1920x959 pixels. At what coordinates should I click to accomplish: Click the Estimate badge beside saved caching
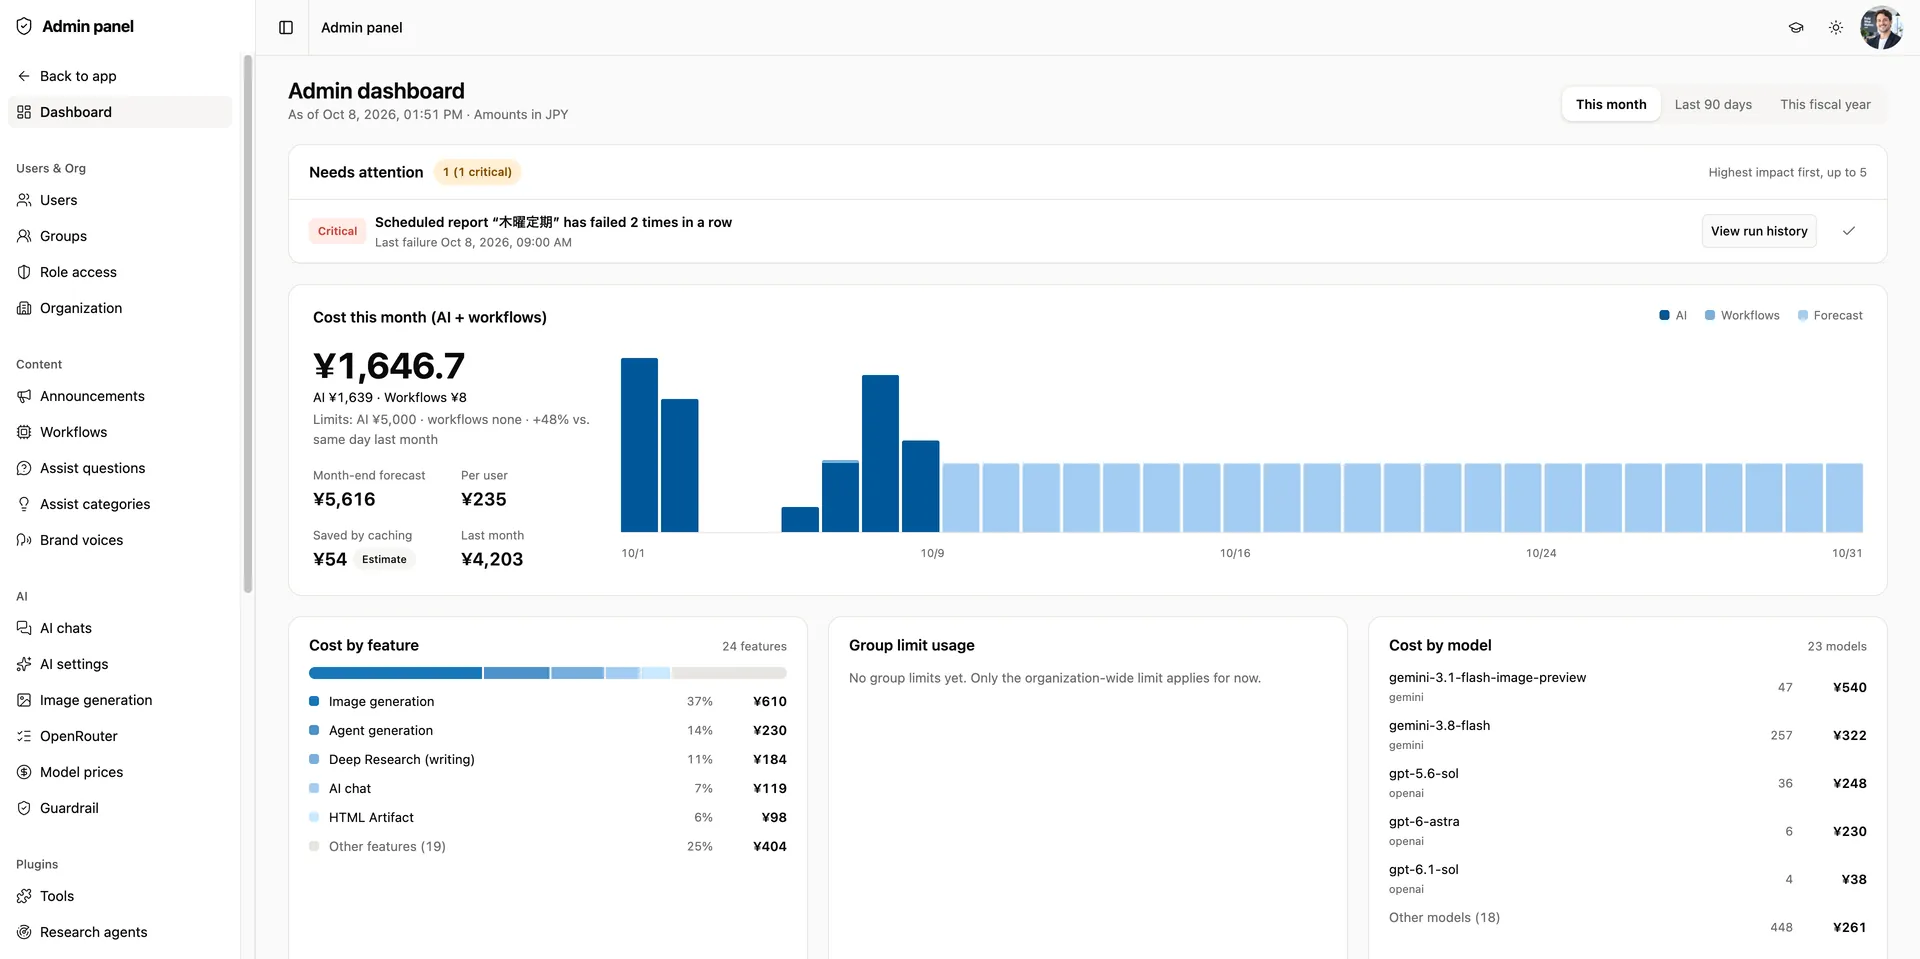coord(384,560)
